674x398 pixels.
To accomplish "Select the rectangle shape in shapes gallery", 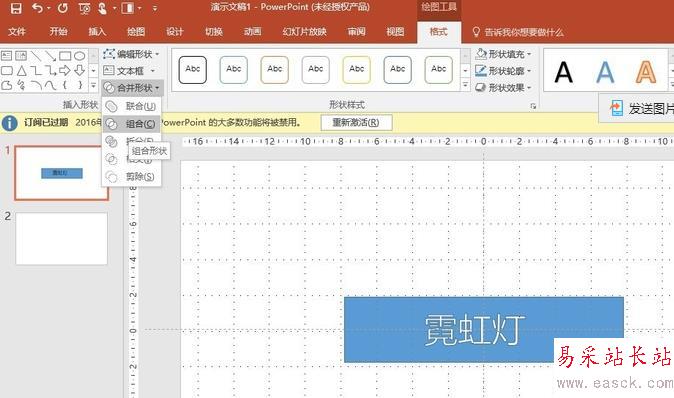I will coord(65,56).
